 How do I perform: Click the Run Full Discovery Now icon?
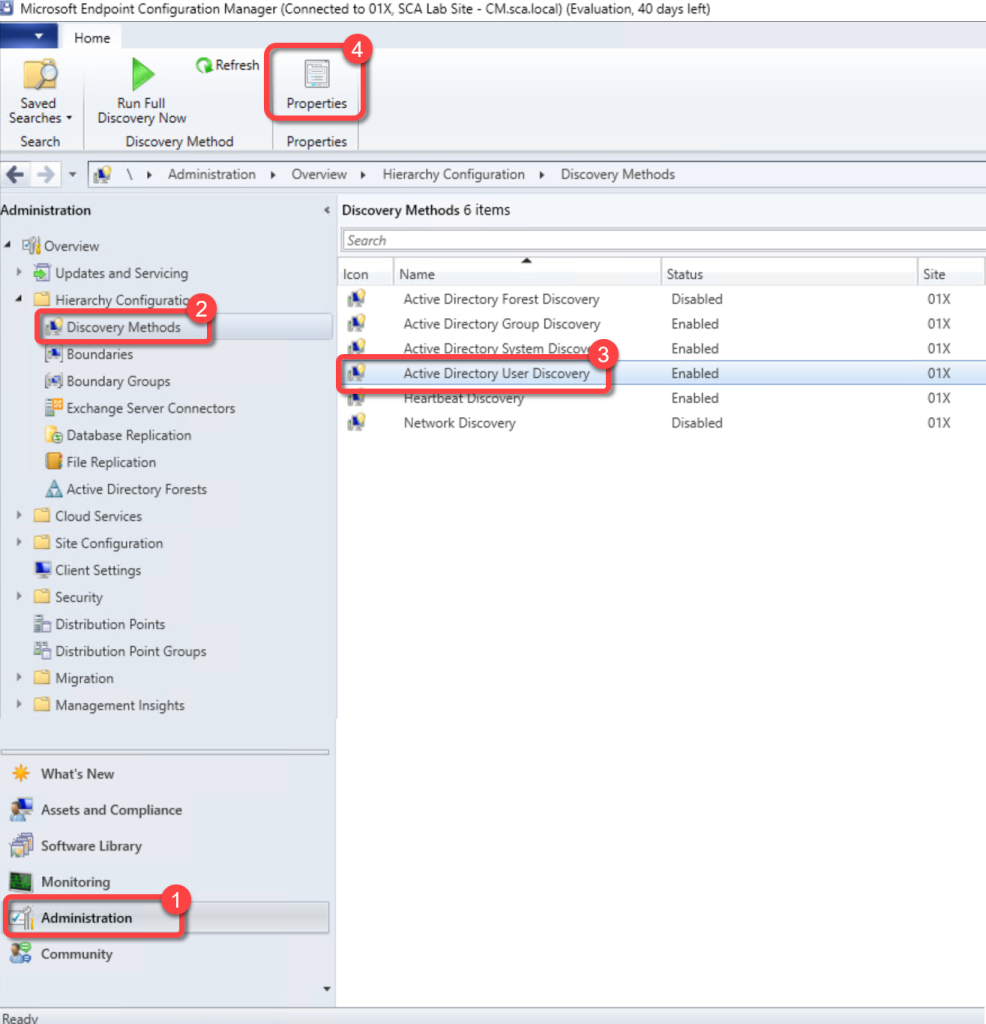(142, 74)
